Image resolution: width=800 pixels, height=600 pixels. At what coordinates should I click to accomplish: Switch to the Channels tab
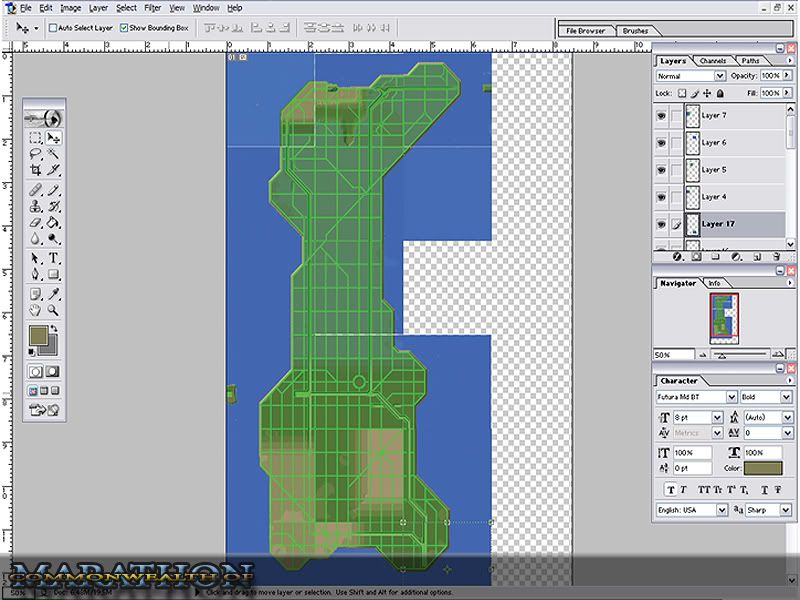pos(713,61)
